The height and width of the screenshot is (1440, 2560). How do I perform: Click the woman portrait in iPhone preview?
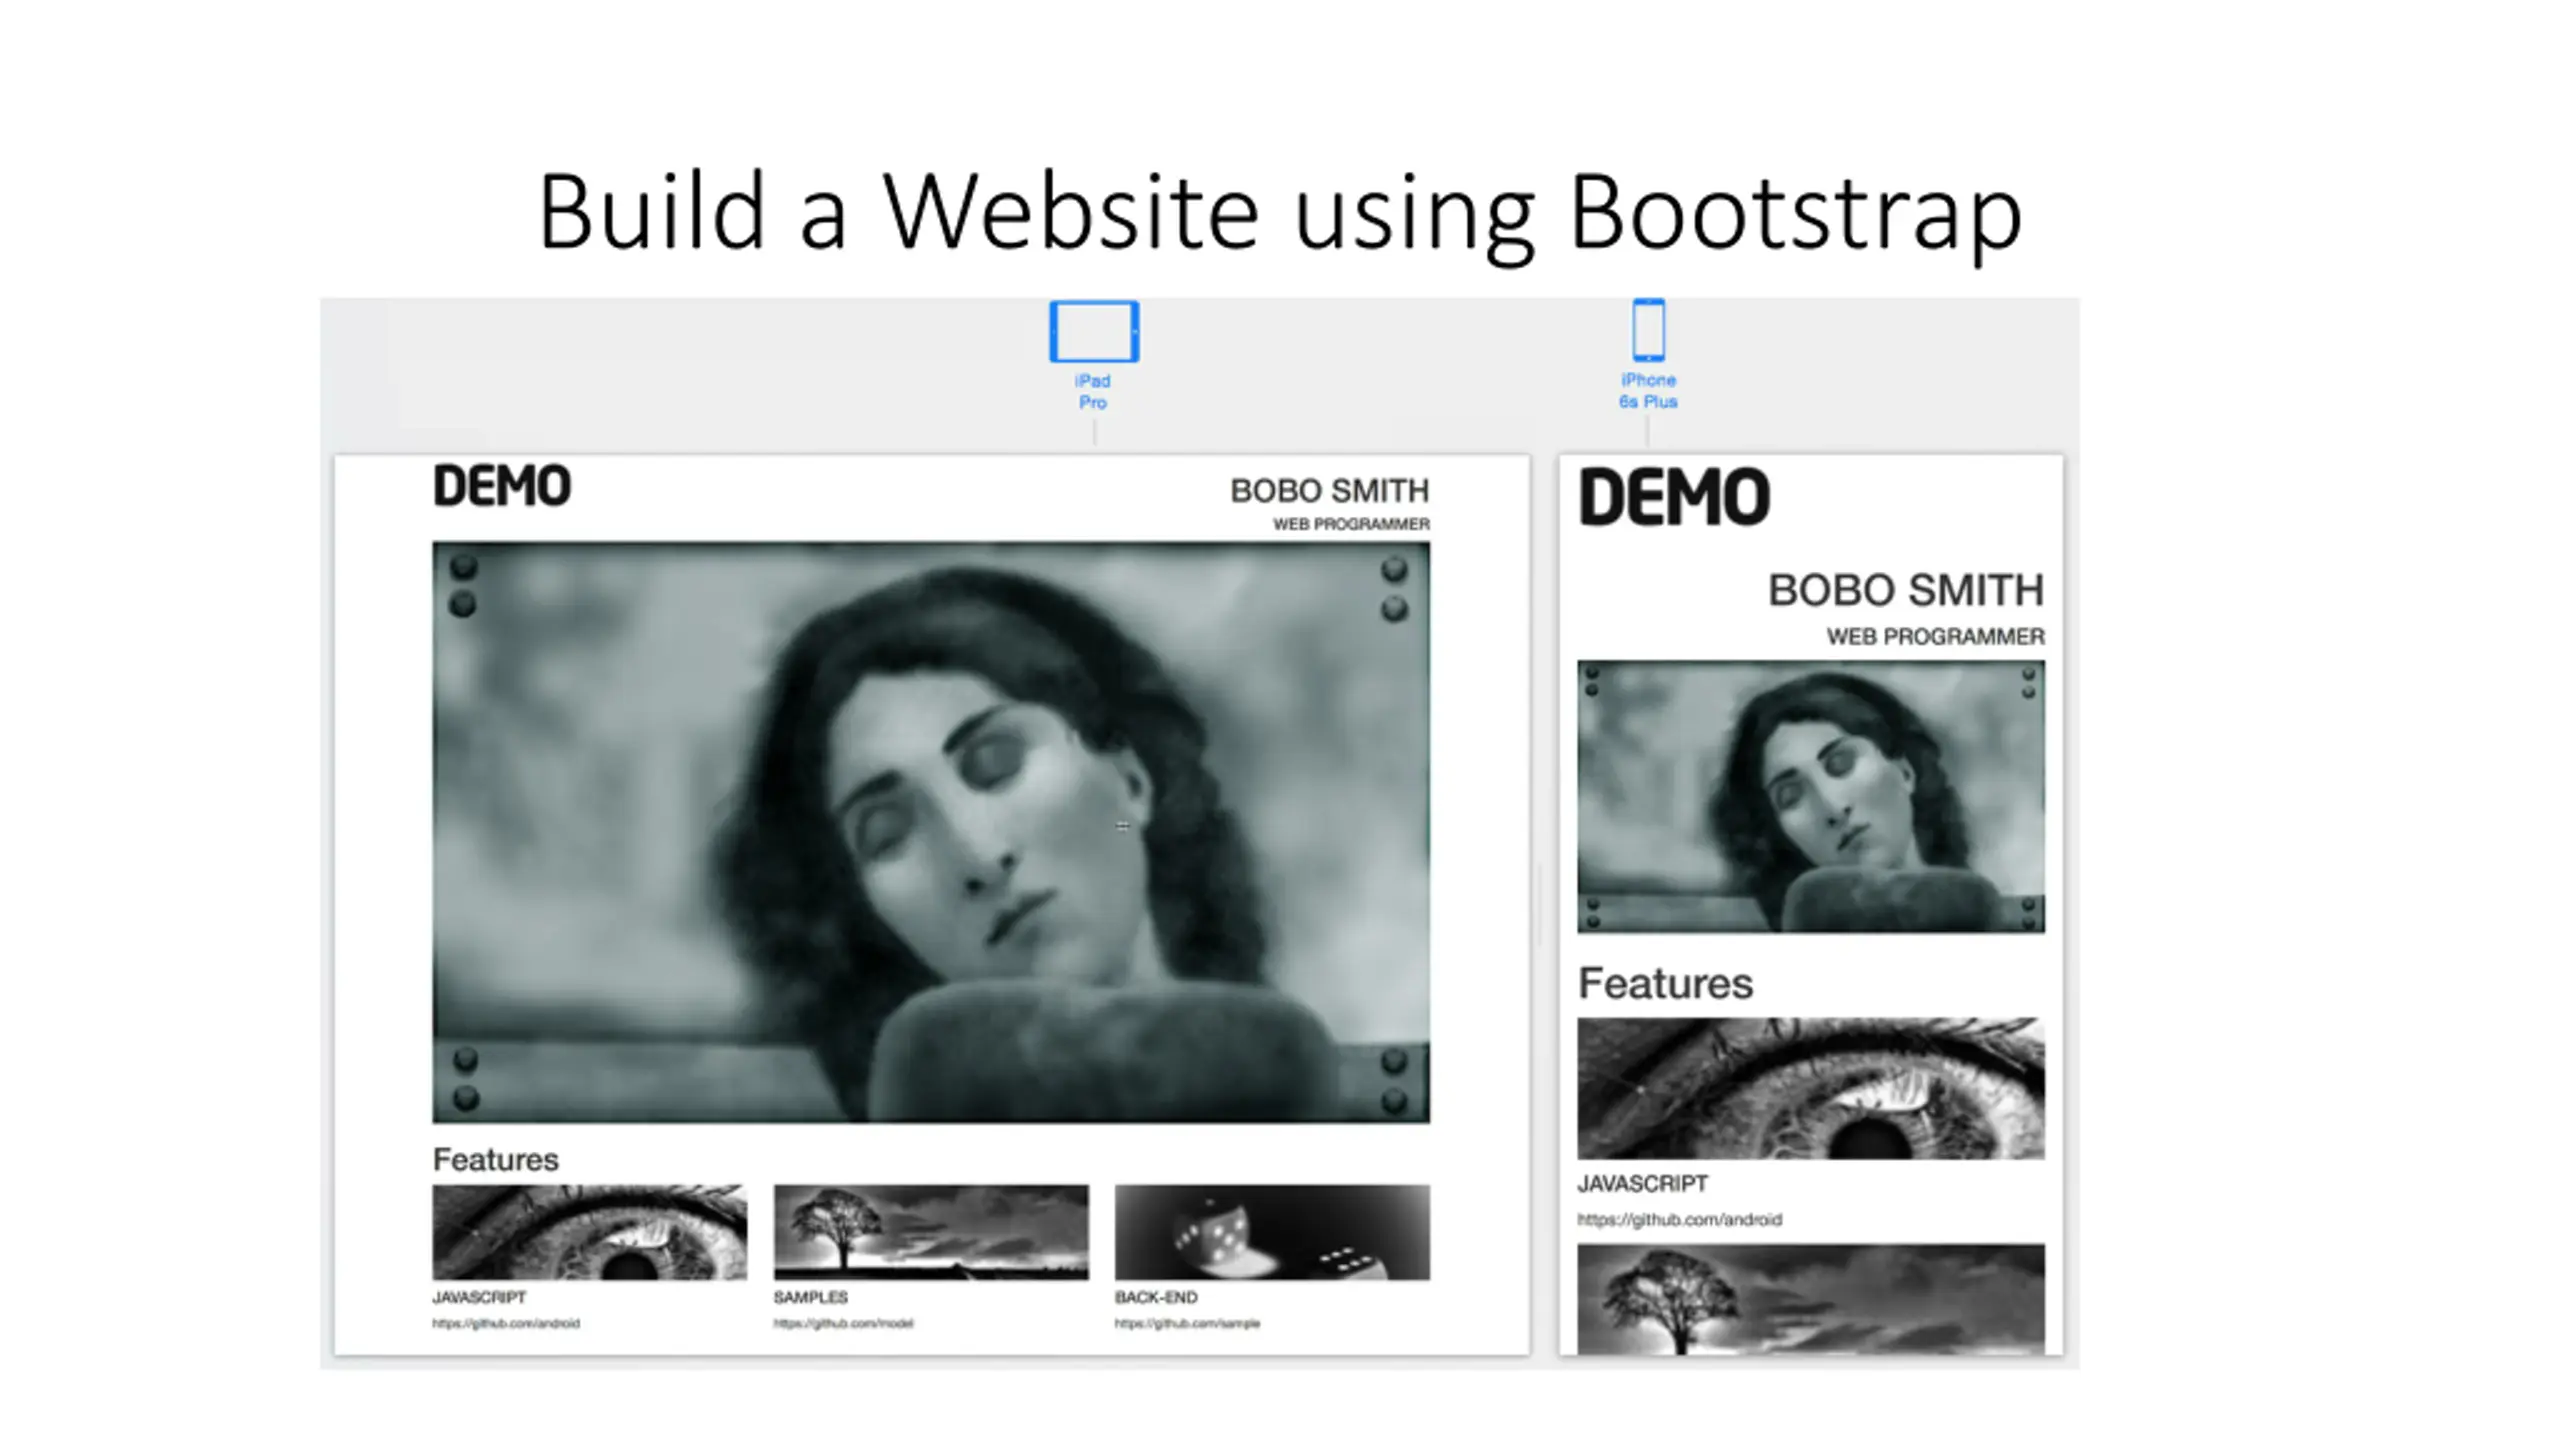(x=1811, y=796)
